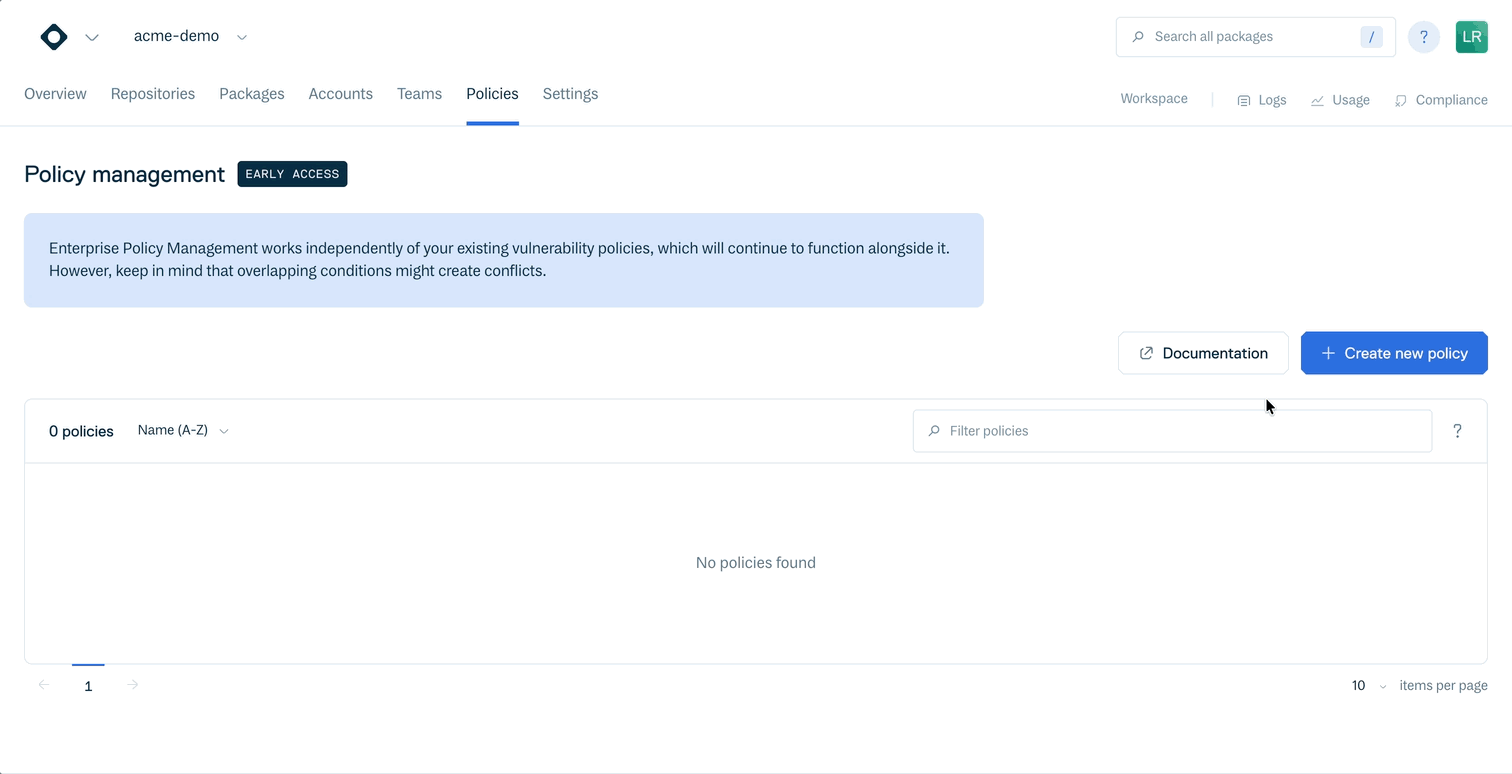1512x774 pixels.
Task: Click the Cloudsmith logo icon
Action: pos(53,36)
